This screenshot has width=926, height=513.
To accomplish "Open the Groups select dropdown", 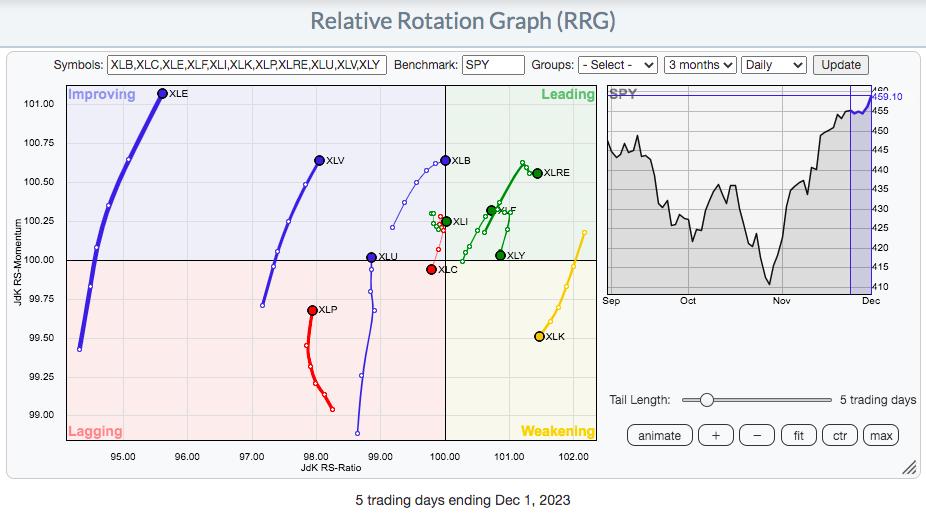I will 618,65.
